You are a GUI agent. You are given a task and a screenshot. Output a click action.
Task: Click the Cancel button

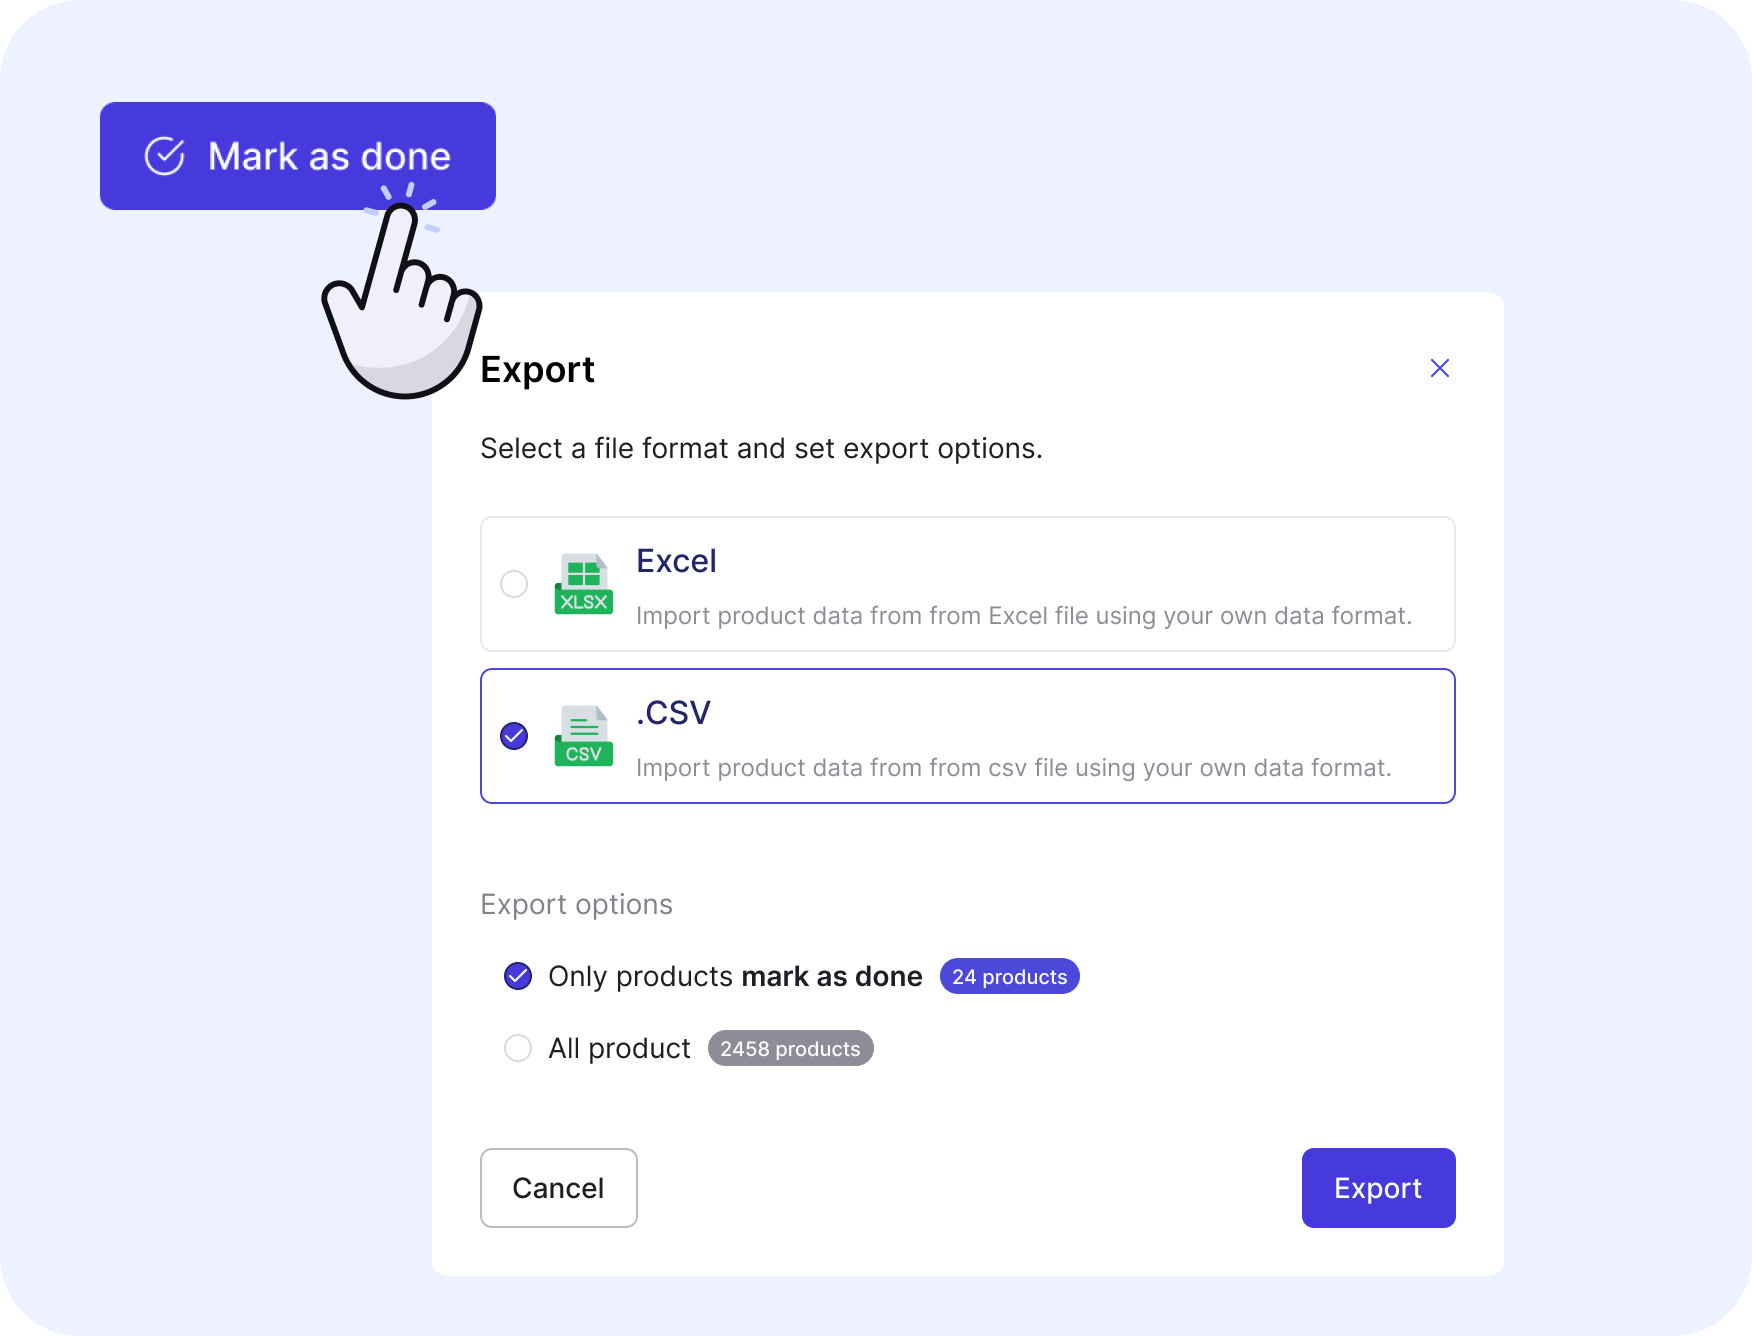(559, 1188)
